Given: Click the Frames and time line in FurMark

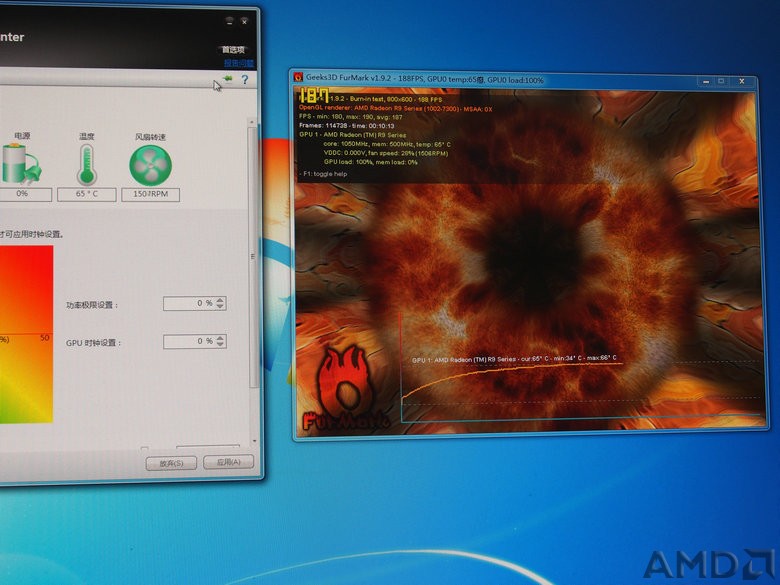Looking at the screenshot, I should click(x=347, y=126).
